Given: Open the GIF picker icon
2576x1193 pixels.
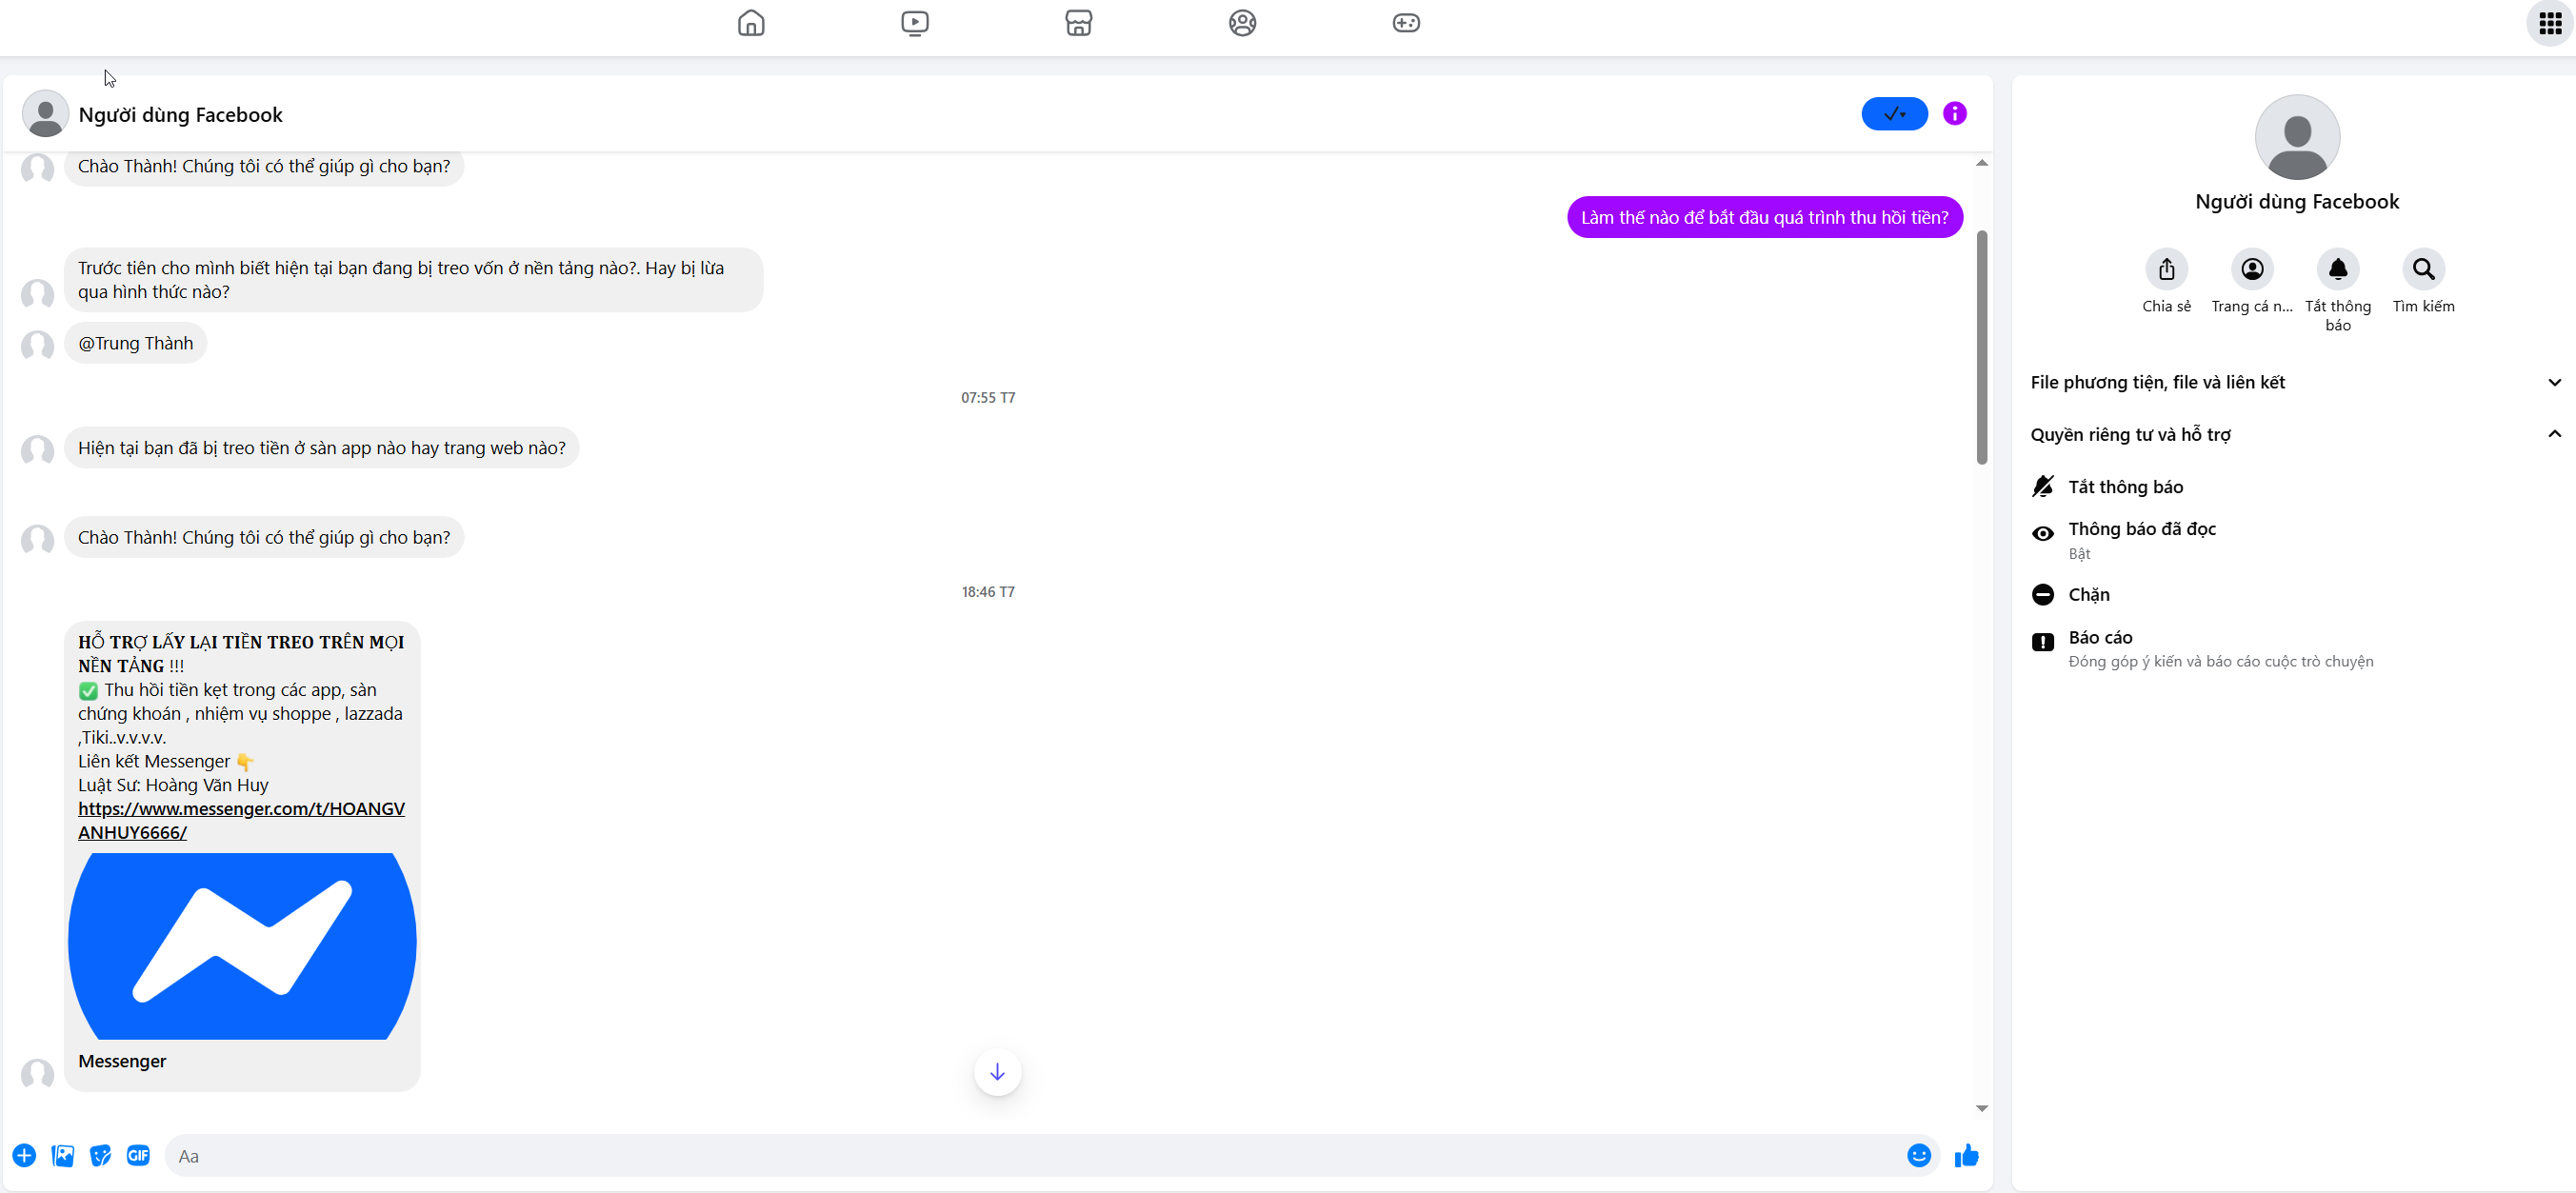Looking at the screenshot, I should (x=138, y=1156).
